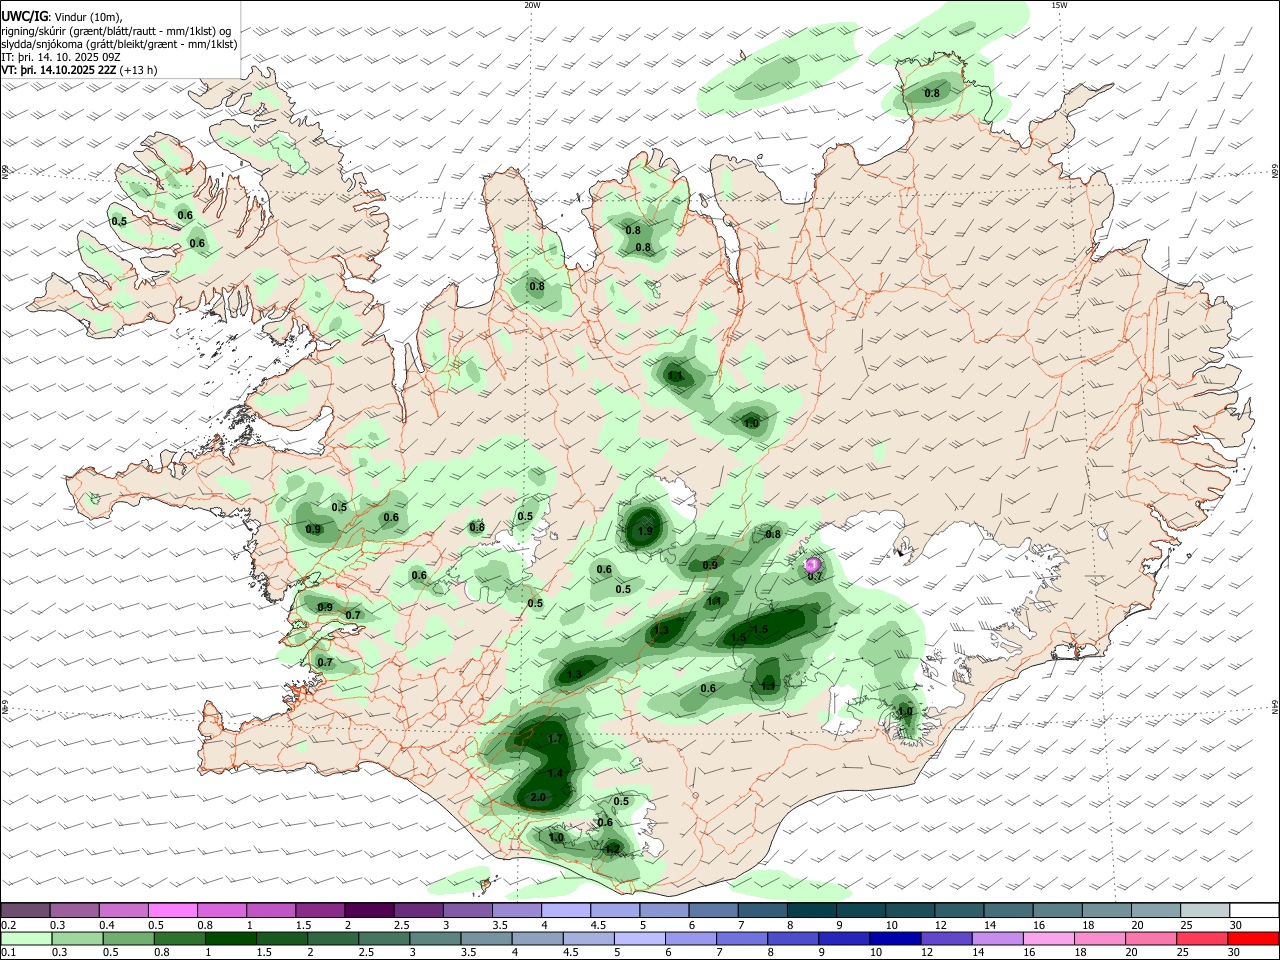Select the 1.4 rainfall value on the map

557,773
